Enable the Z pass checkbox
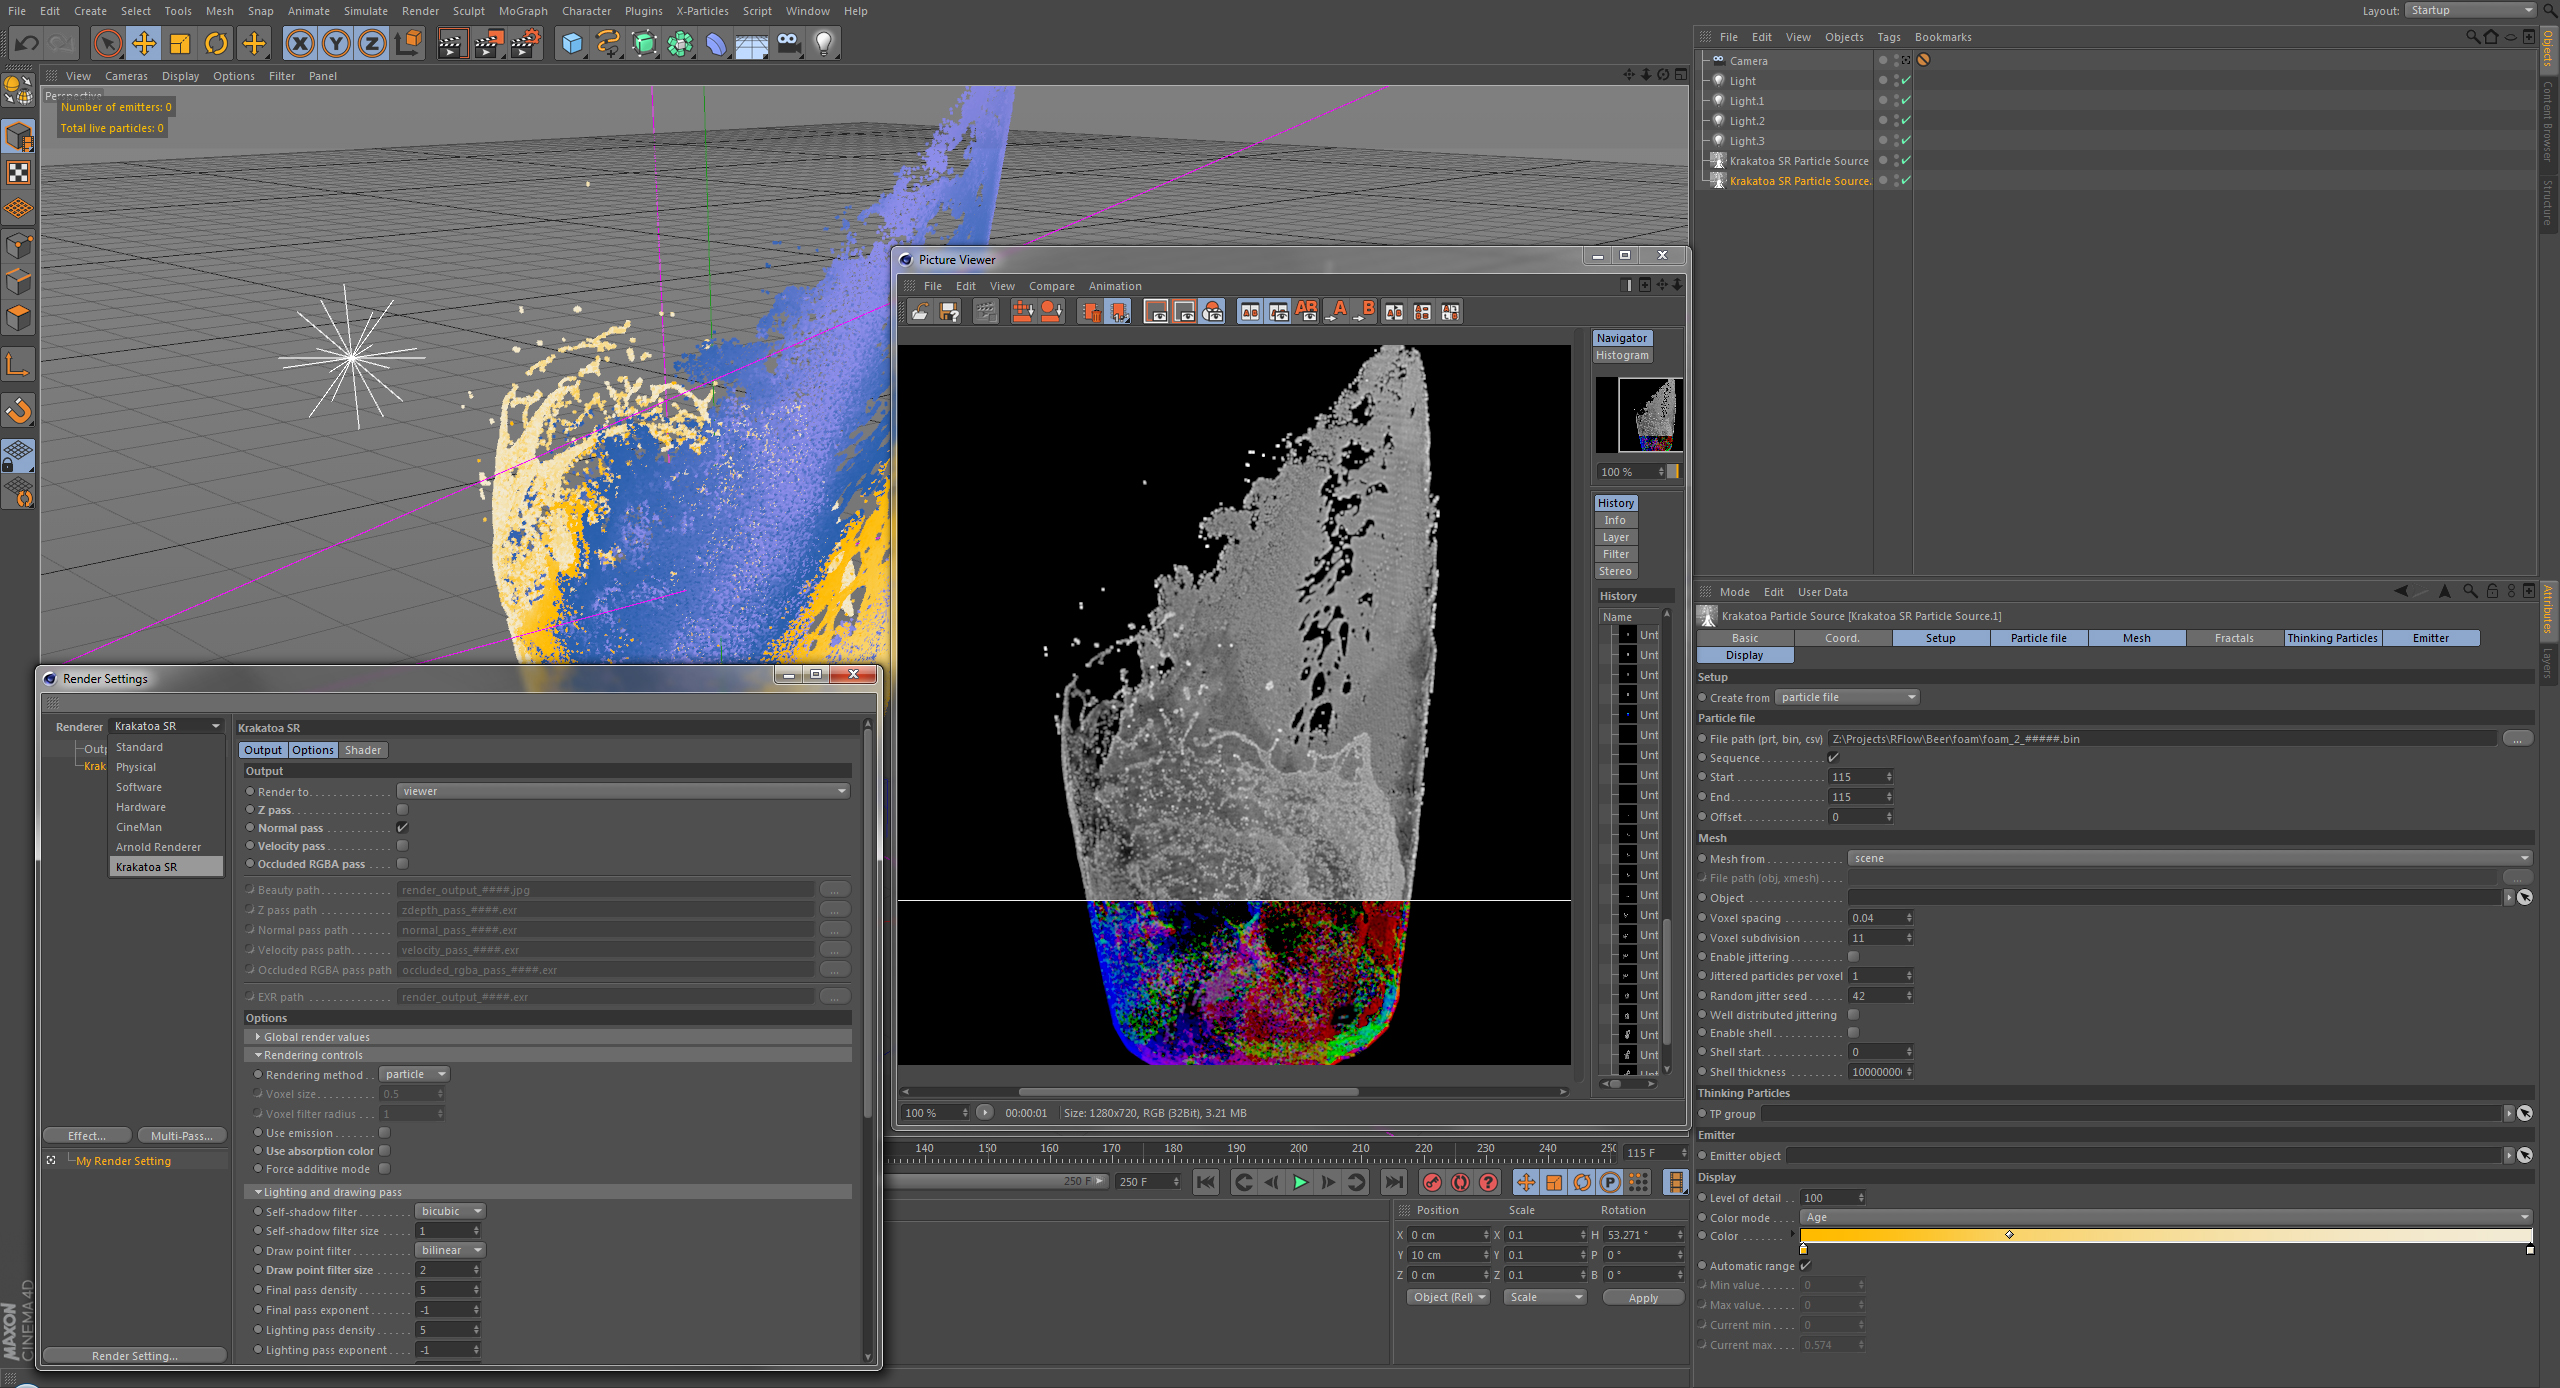2560x1388 pixels. [x=402, y=809]
